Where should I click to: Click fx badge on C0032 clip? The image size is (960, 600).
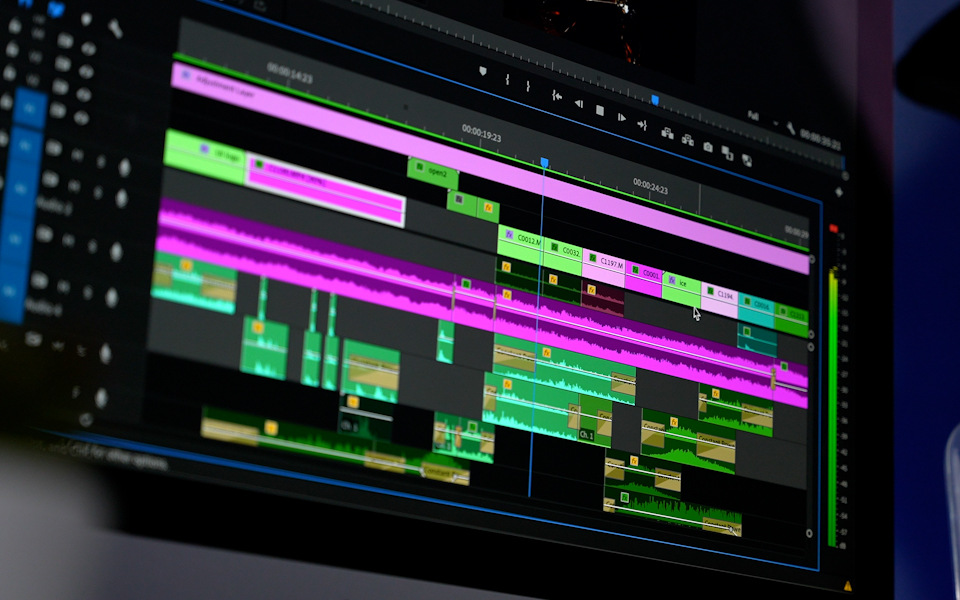pyautogui.click(x=555, y=247)
